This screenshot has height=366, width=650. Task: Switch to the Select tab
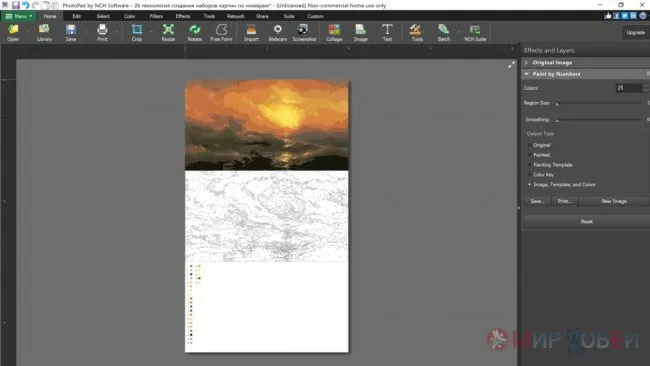coord(103,16)
